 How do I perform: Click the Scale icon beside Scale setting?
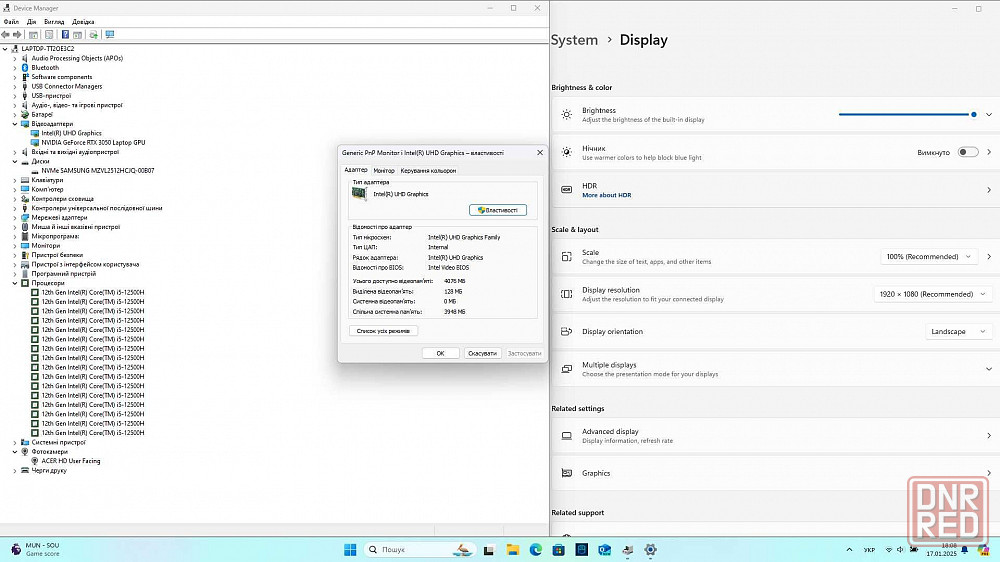tap(566, 256)
